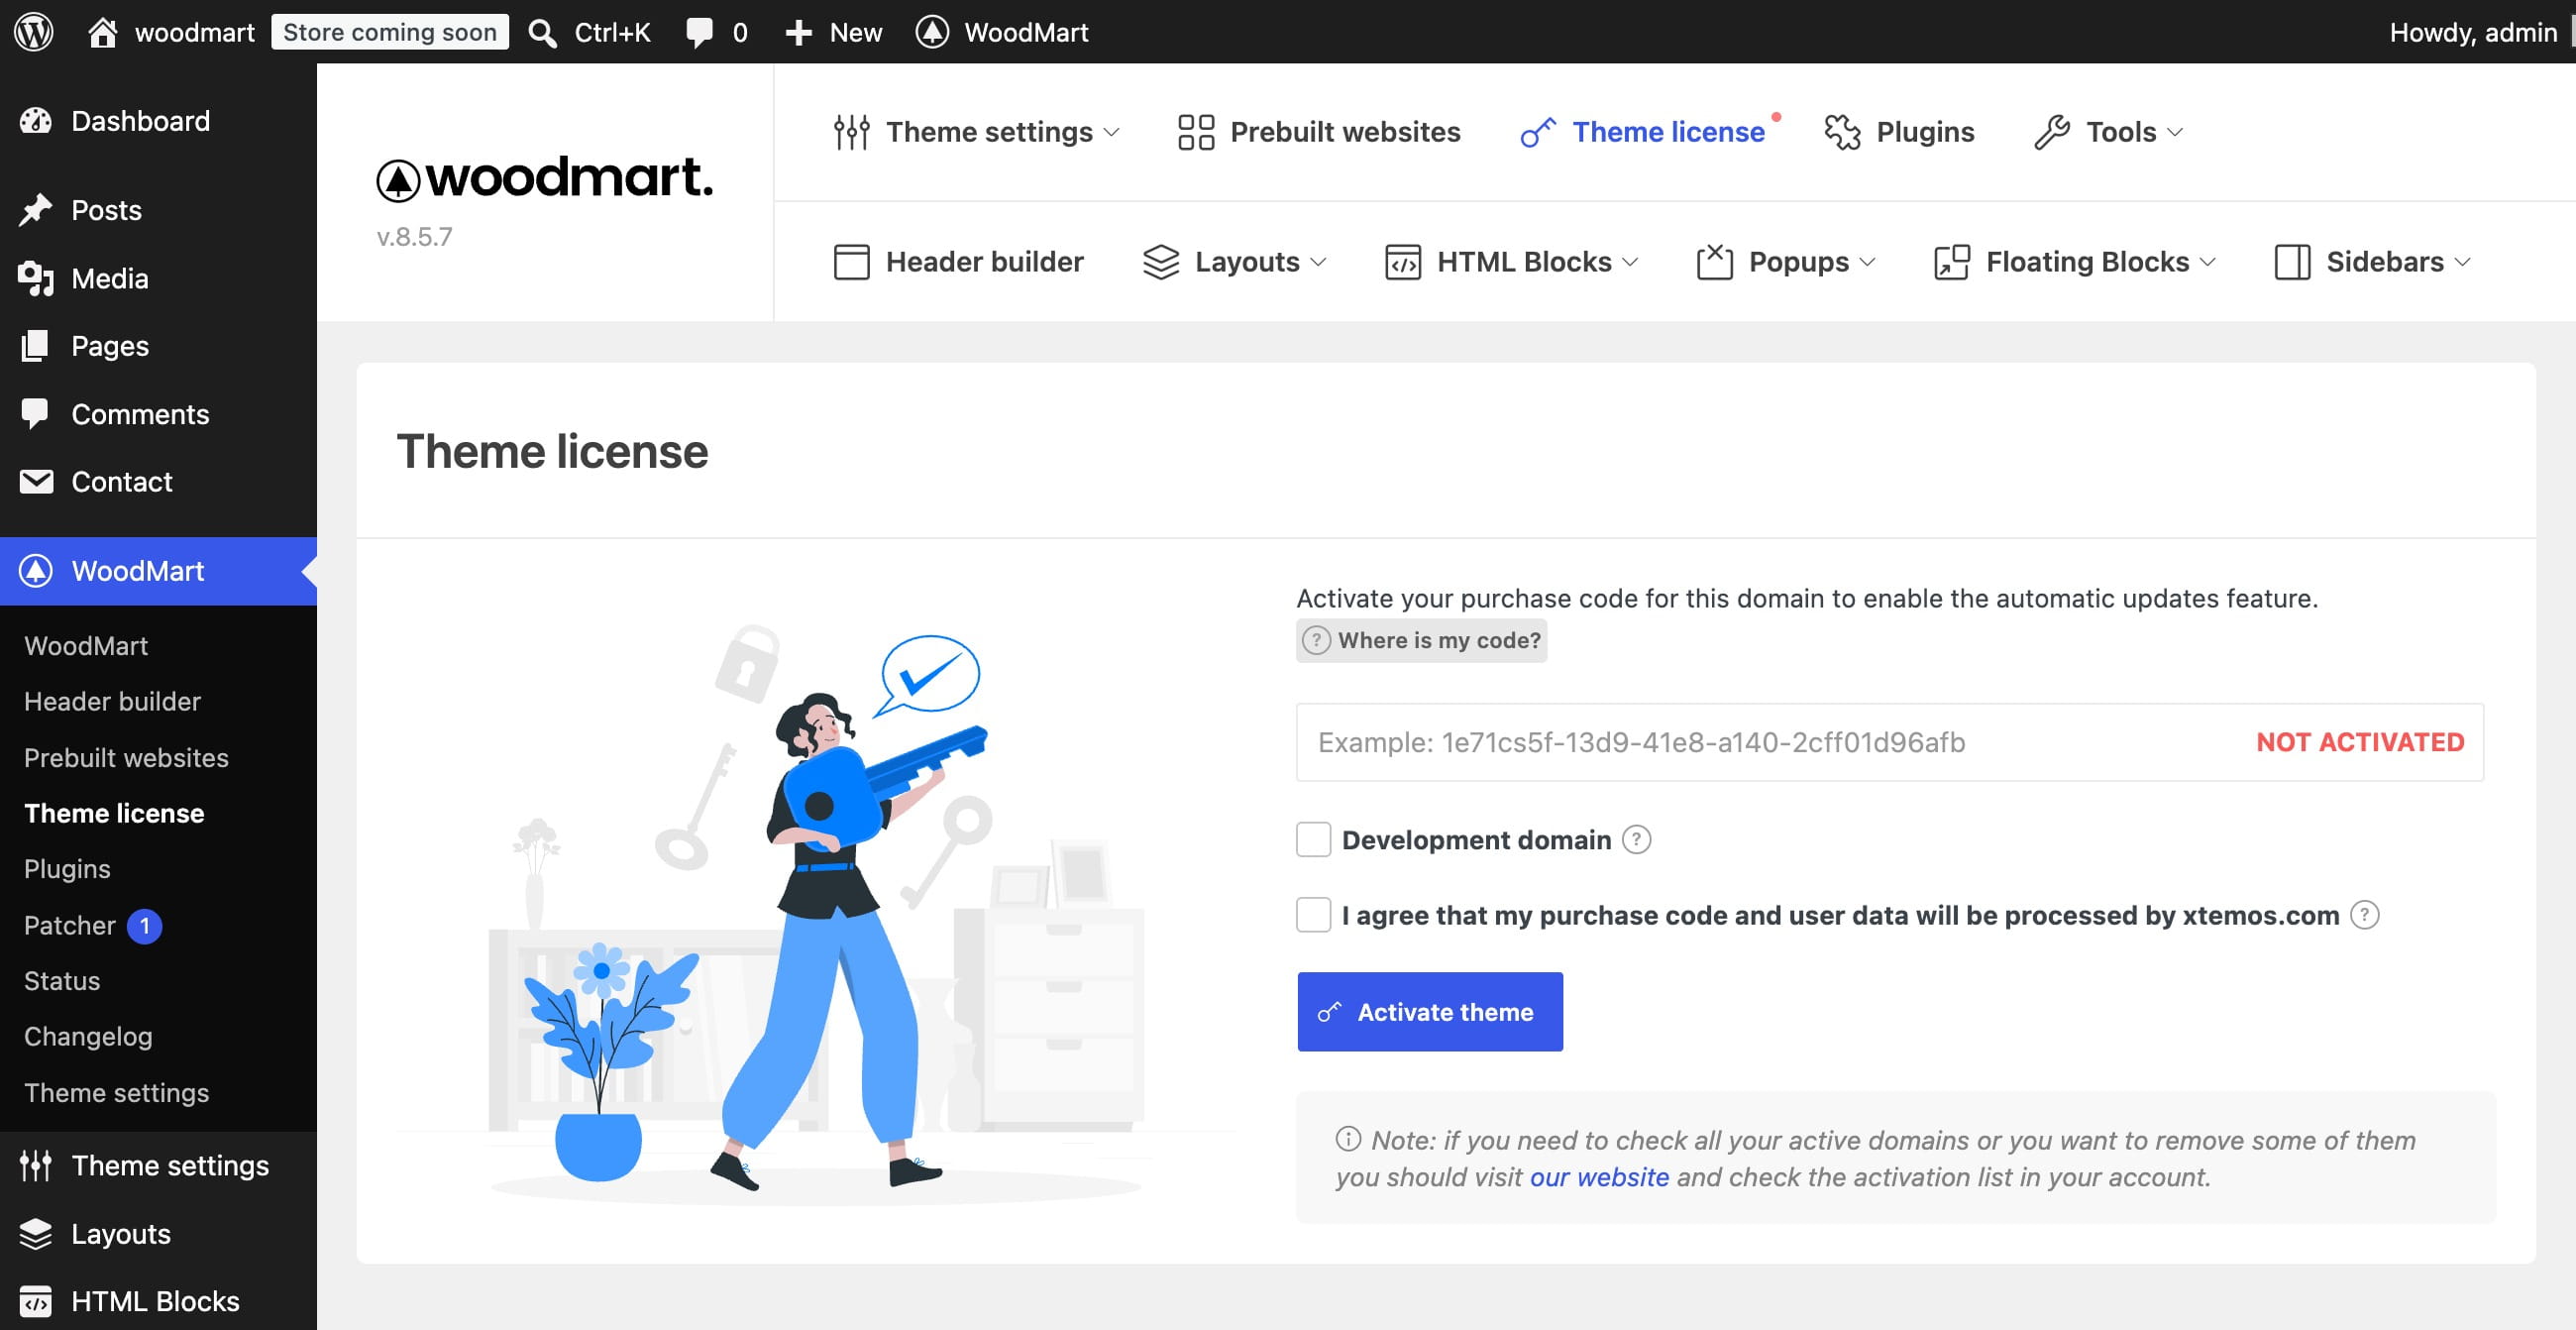Expand the Floating Blocks dropdown chevron
The image size is (2576, 1330).
[2208, 262]
